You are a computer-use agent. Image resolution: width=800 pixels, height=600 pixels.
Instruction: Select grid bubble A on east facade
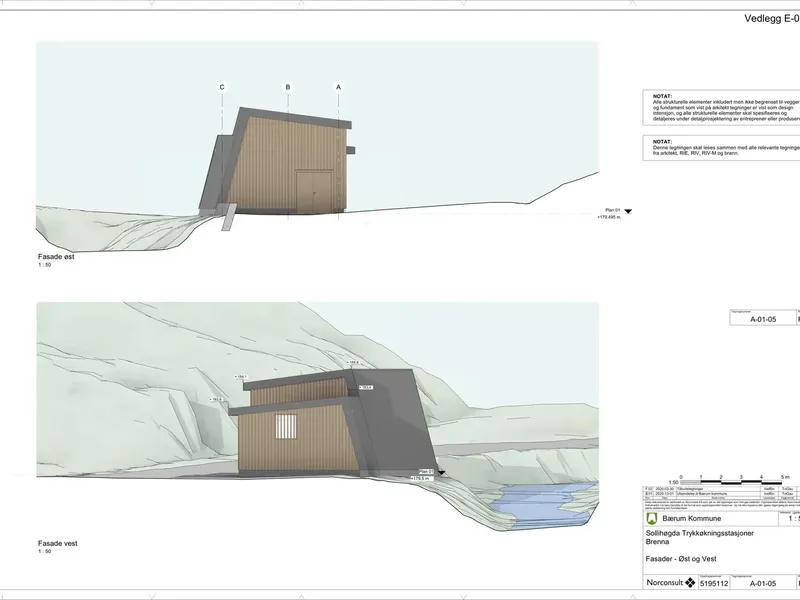pos(338,87)
